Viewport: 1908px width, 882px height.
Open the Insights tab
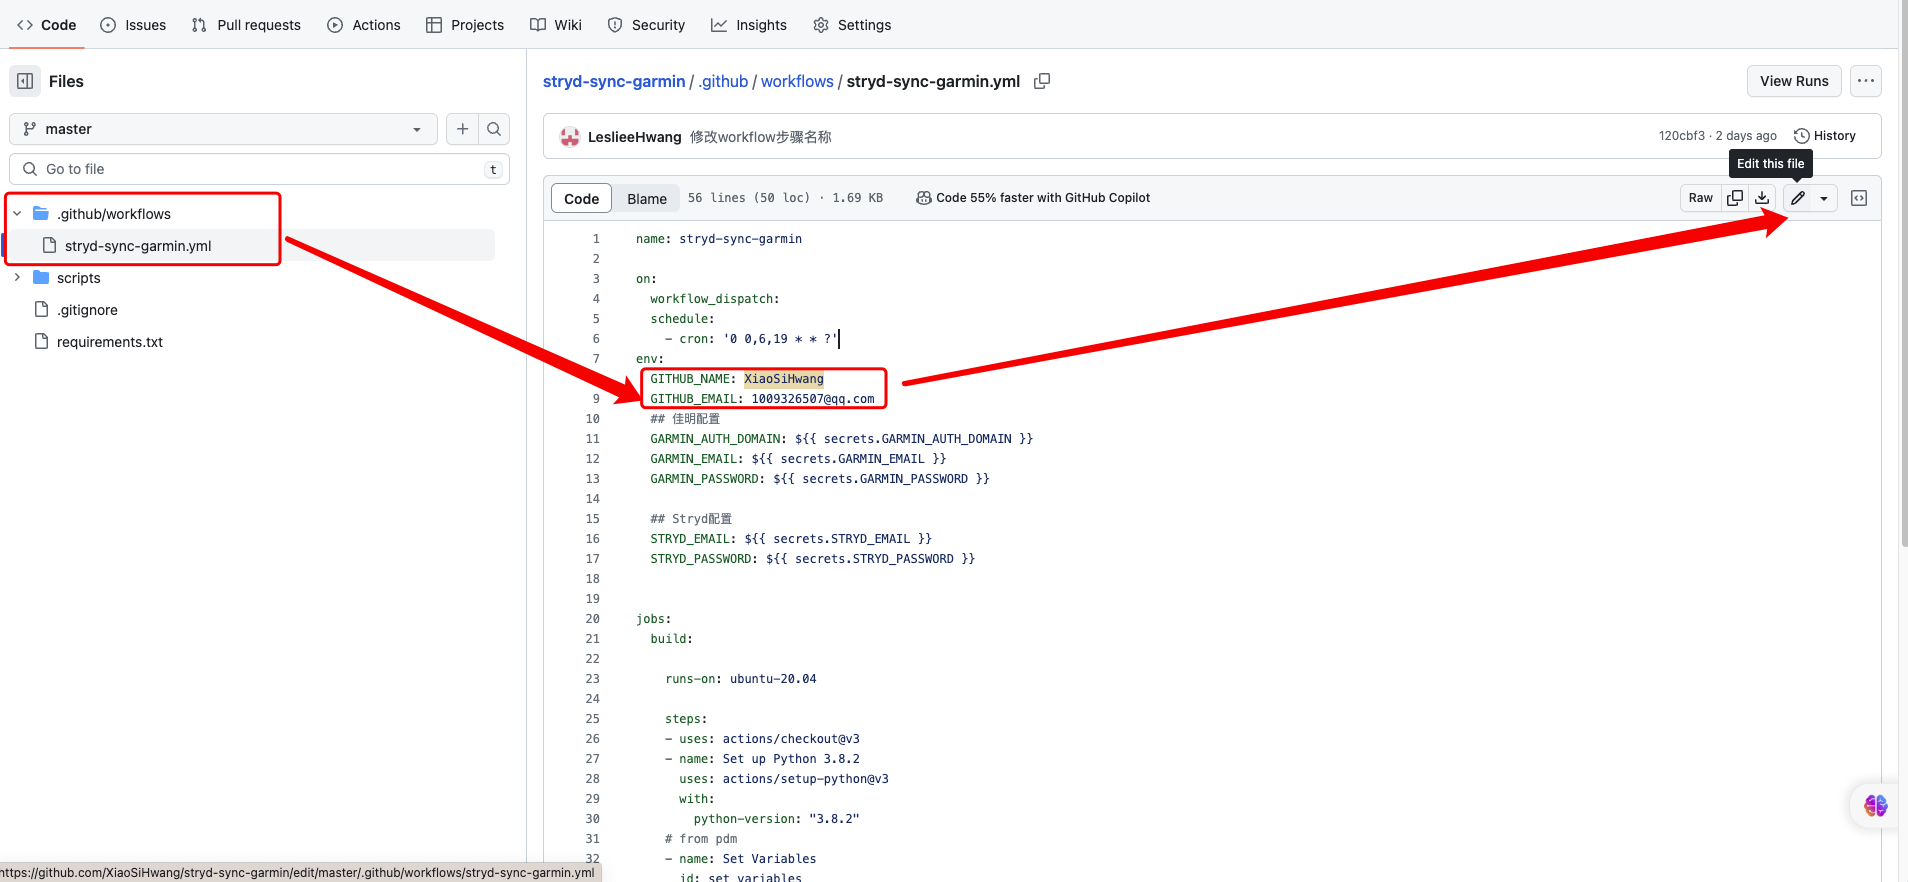point(749,25)
